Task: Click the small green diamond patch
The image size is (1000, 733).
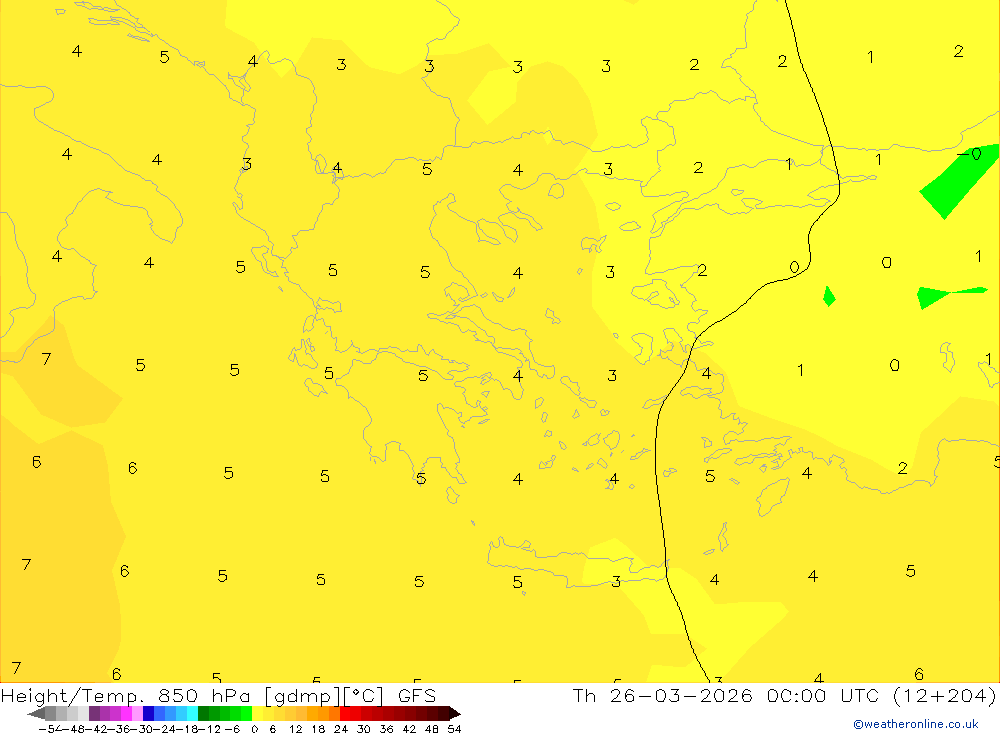Action: [x=829, y=296]
